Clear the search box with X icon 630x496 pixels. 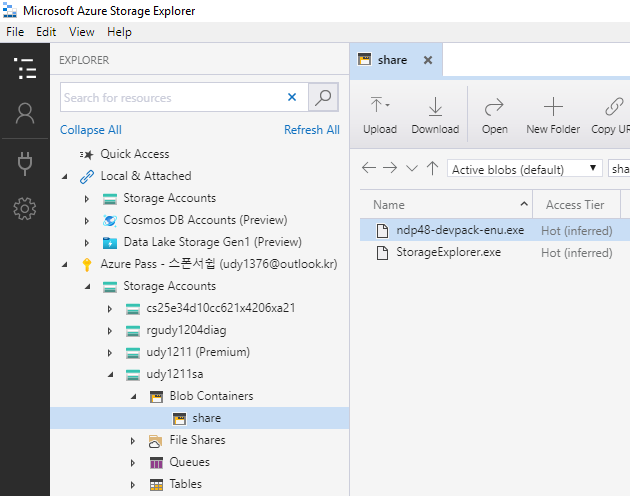point(292,97)
